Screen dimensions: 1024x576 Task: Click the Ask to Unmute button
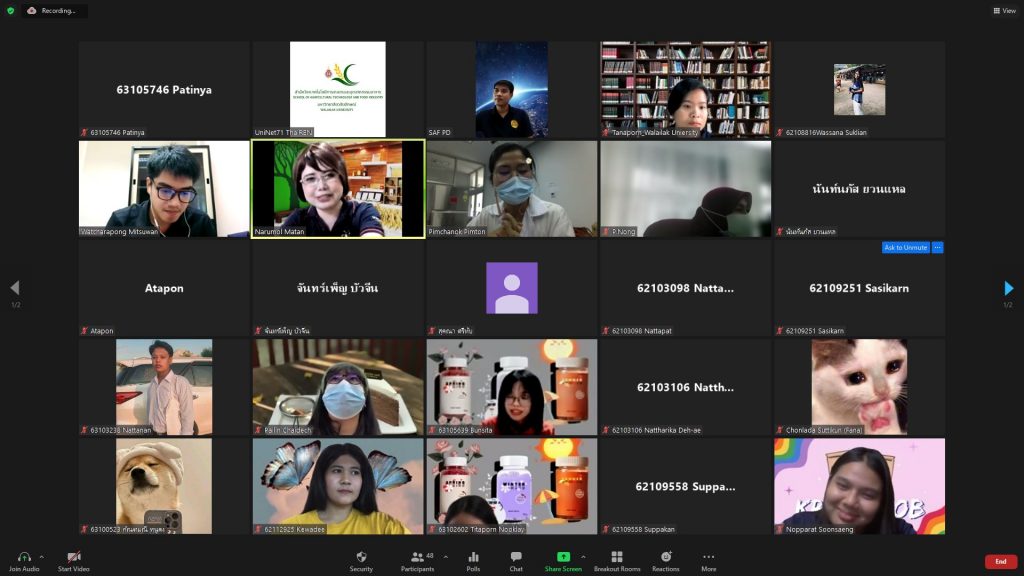tap(905, 247)
